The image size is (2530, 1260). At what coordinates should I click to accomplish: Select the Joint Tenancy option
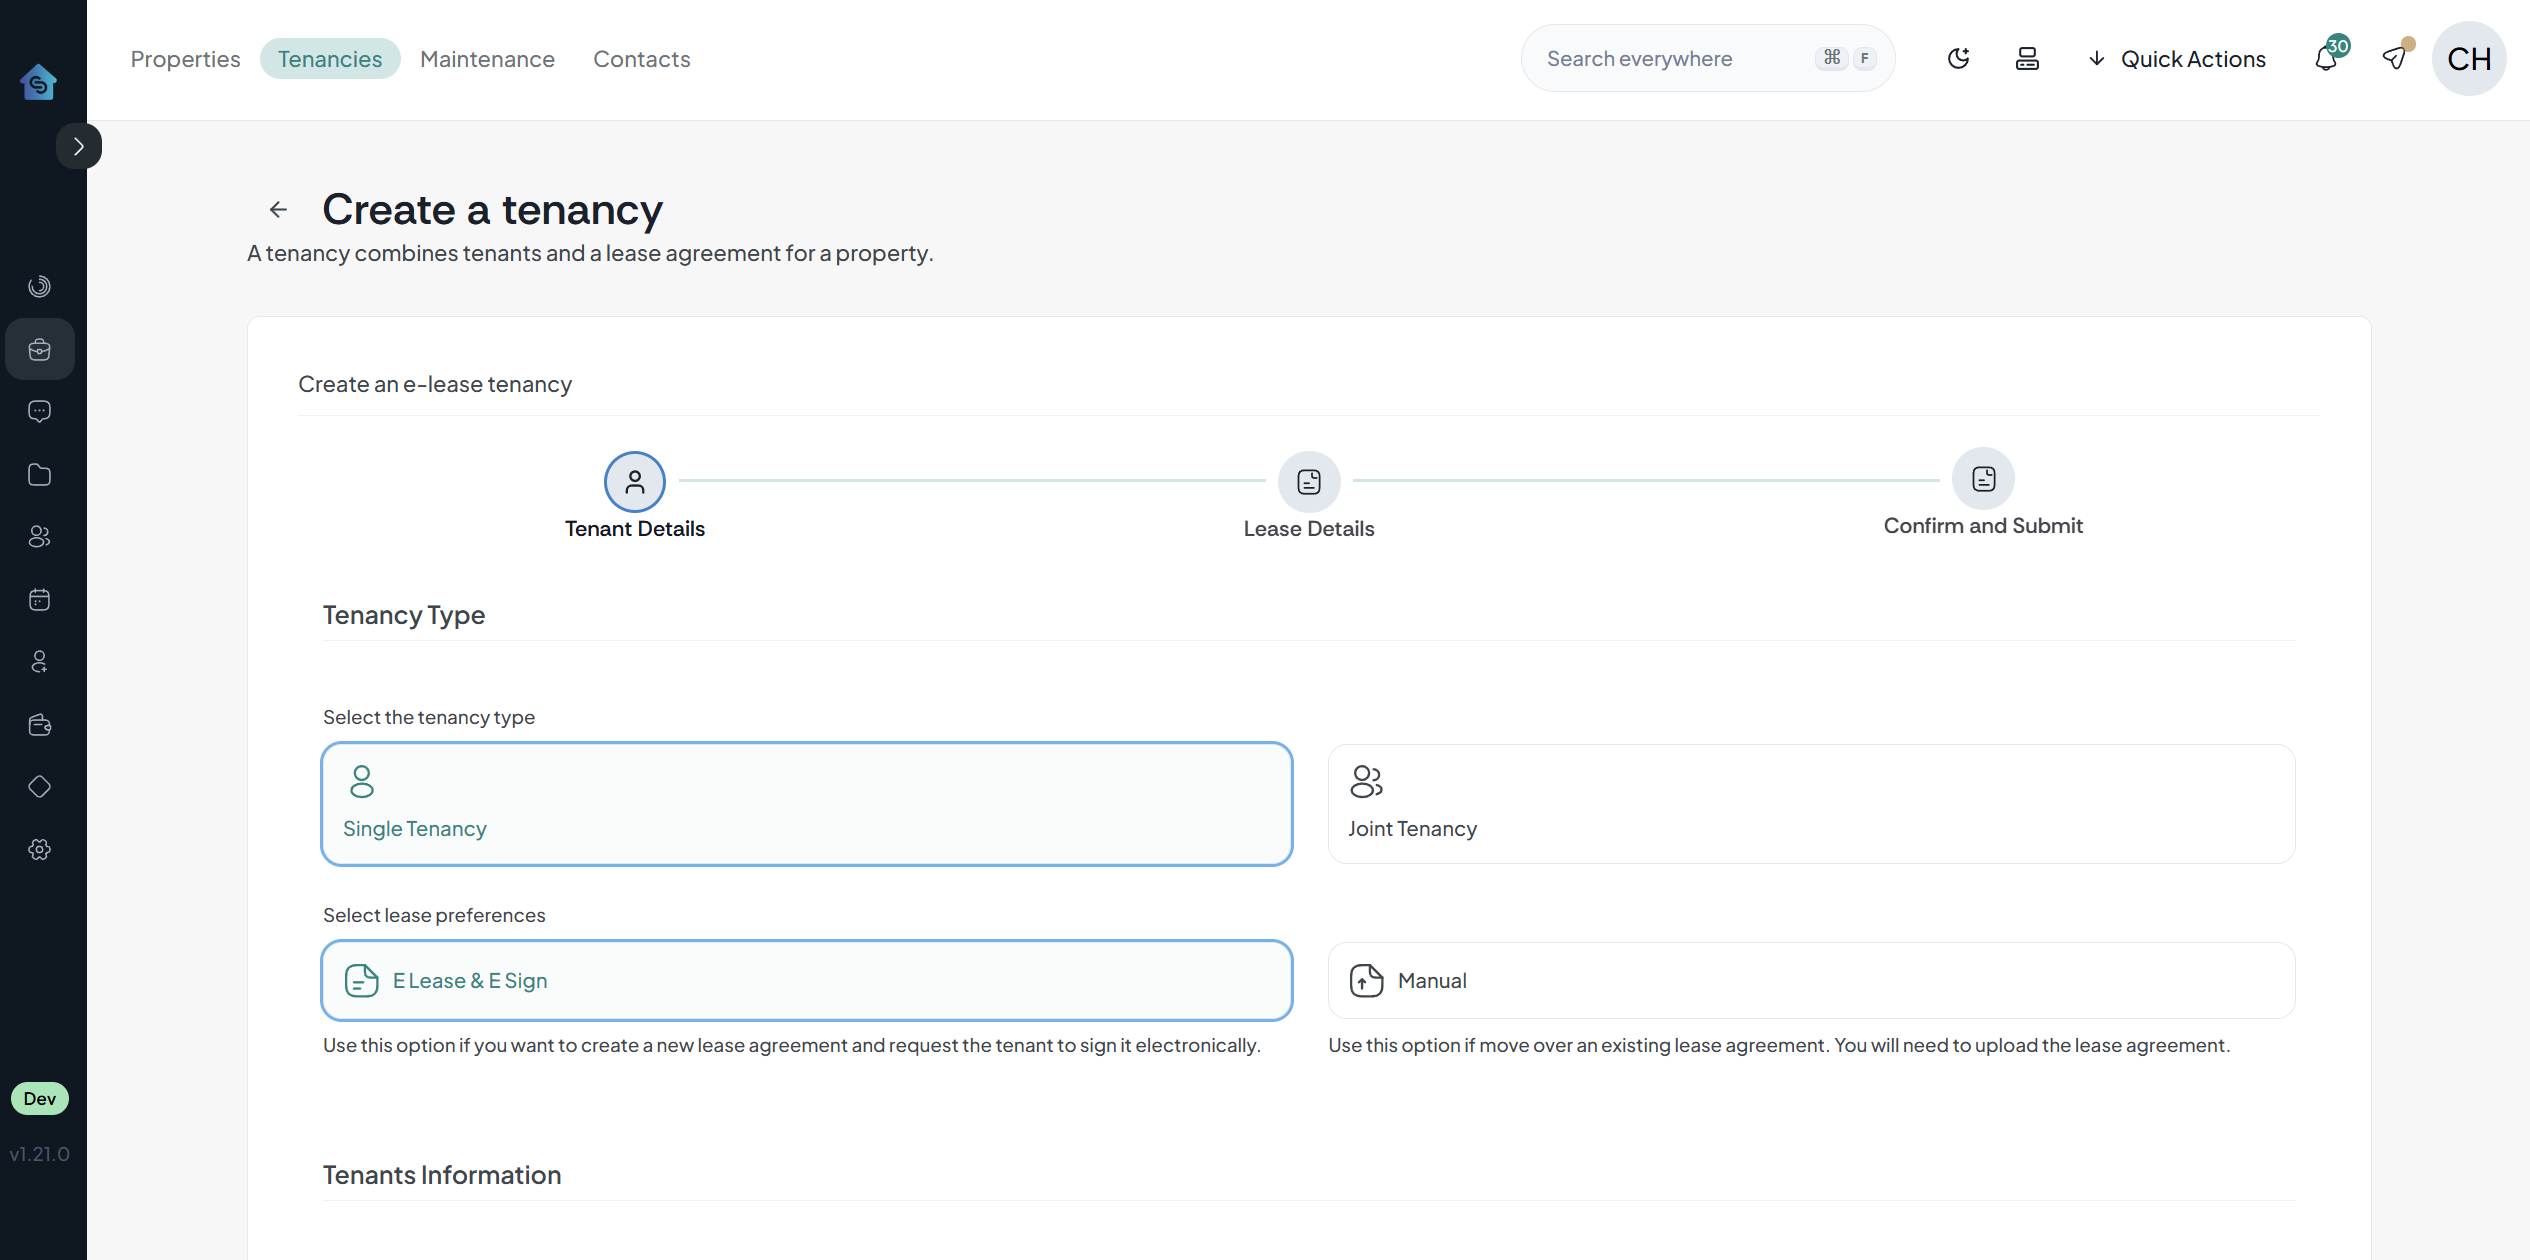click(x=1810, y=803)
